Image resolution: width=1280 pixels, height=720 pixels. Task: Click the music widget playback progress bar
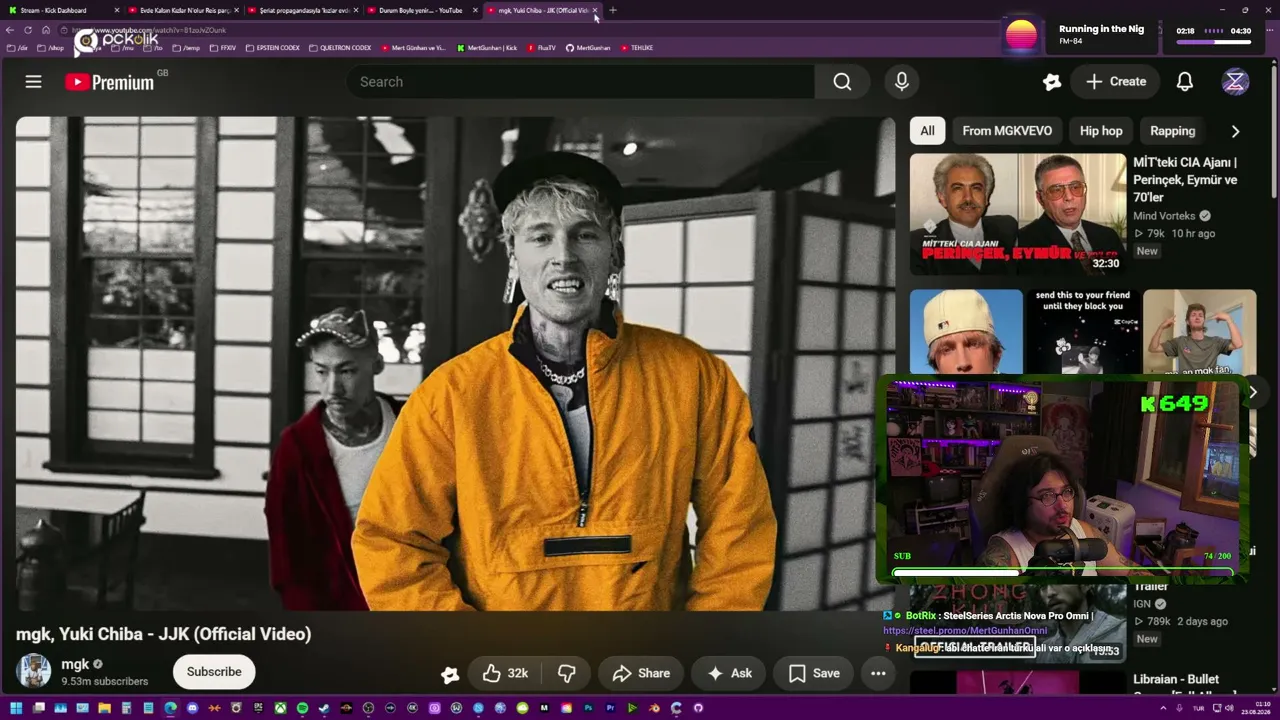coord(1212,43)
